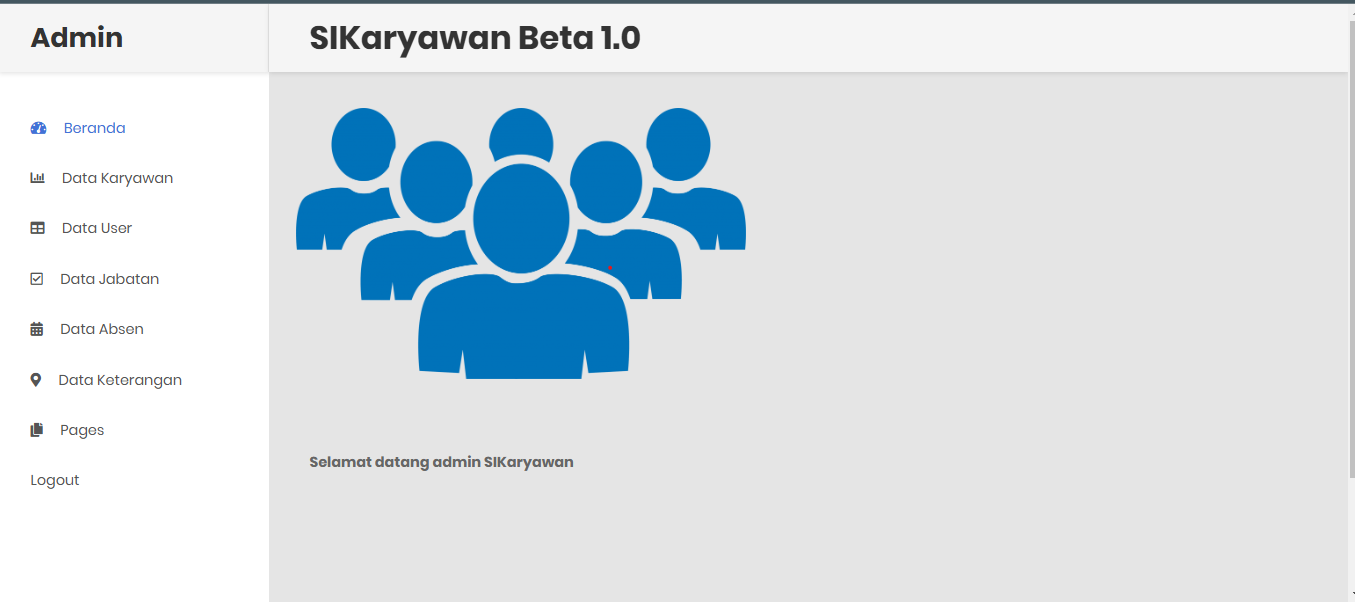Click the welcome admin SIKaryawan text
This screenshot has height=602, width=1355.
(441, 461)
